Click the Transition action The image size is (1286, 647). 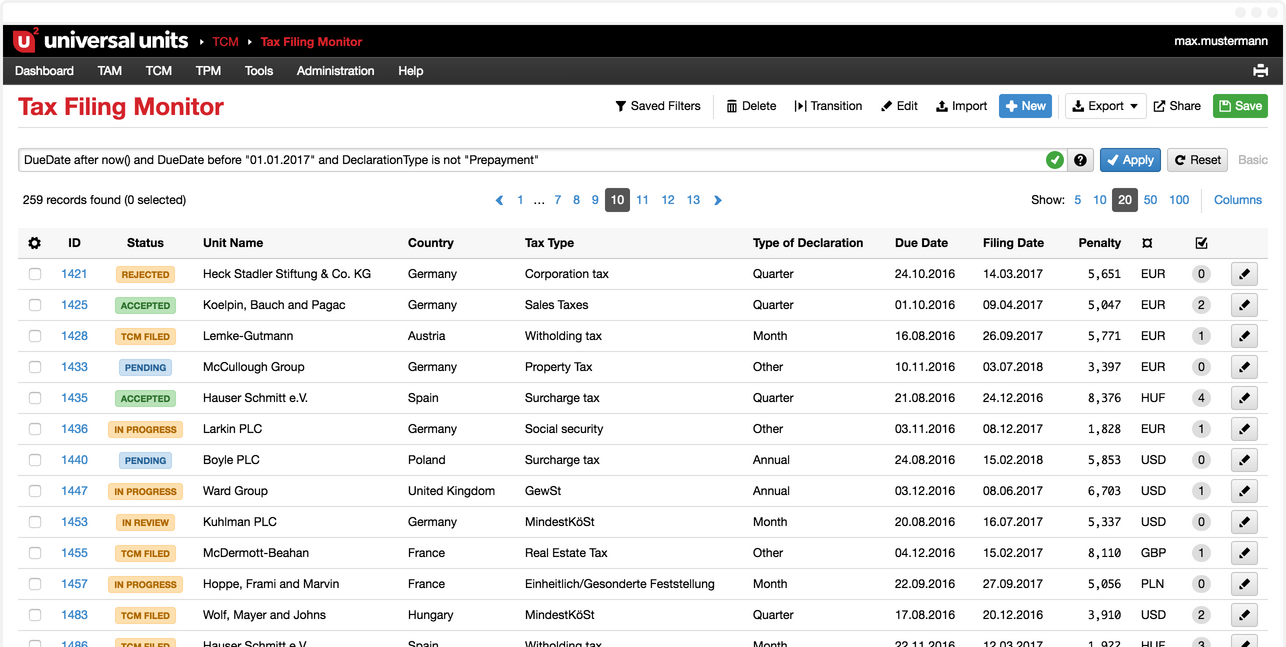[828, 105]
